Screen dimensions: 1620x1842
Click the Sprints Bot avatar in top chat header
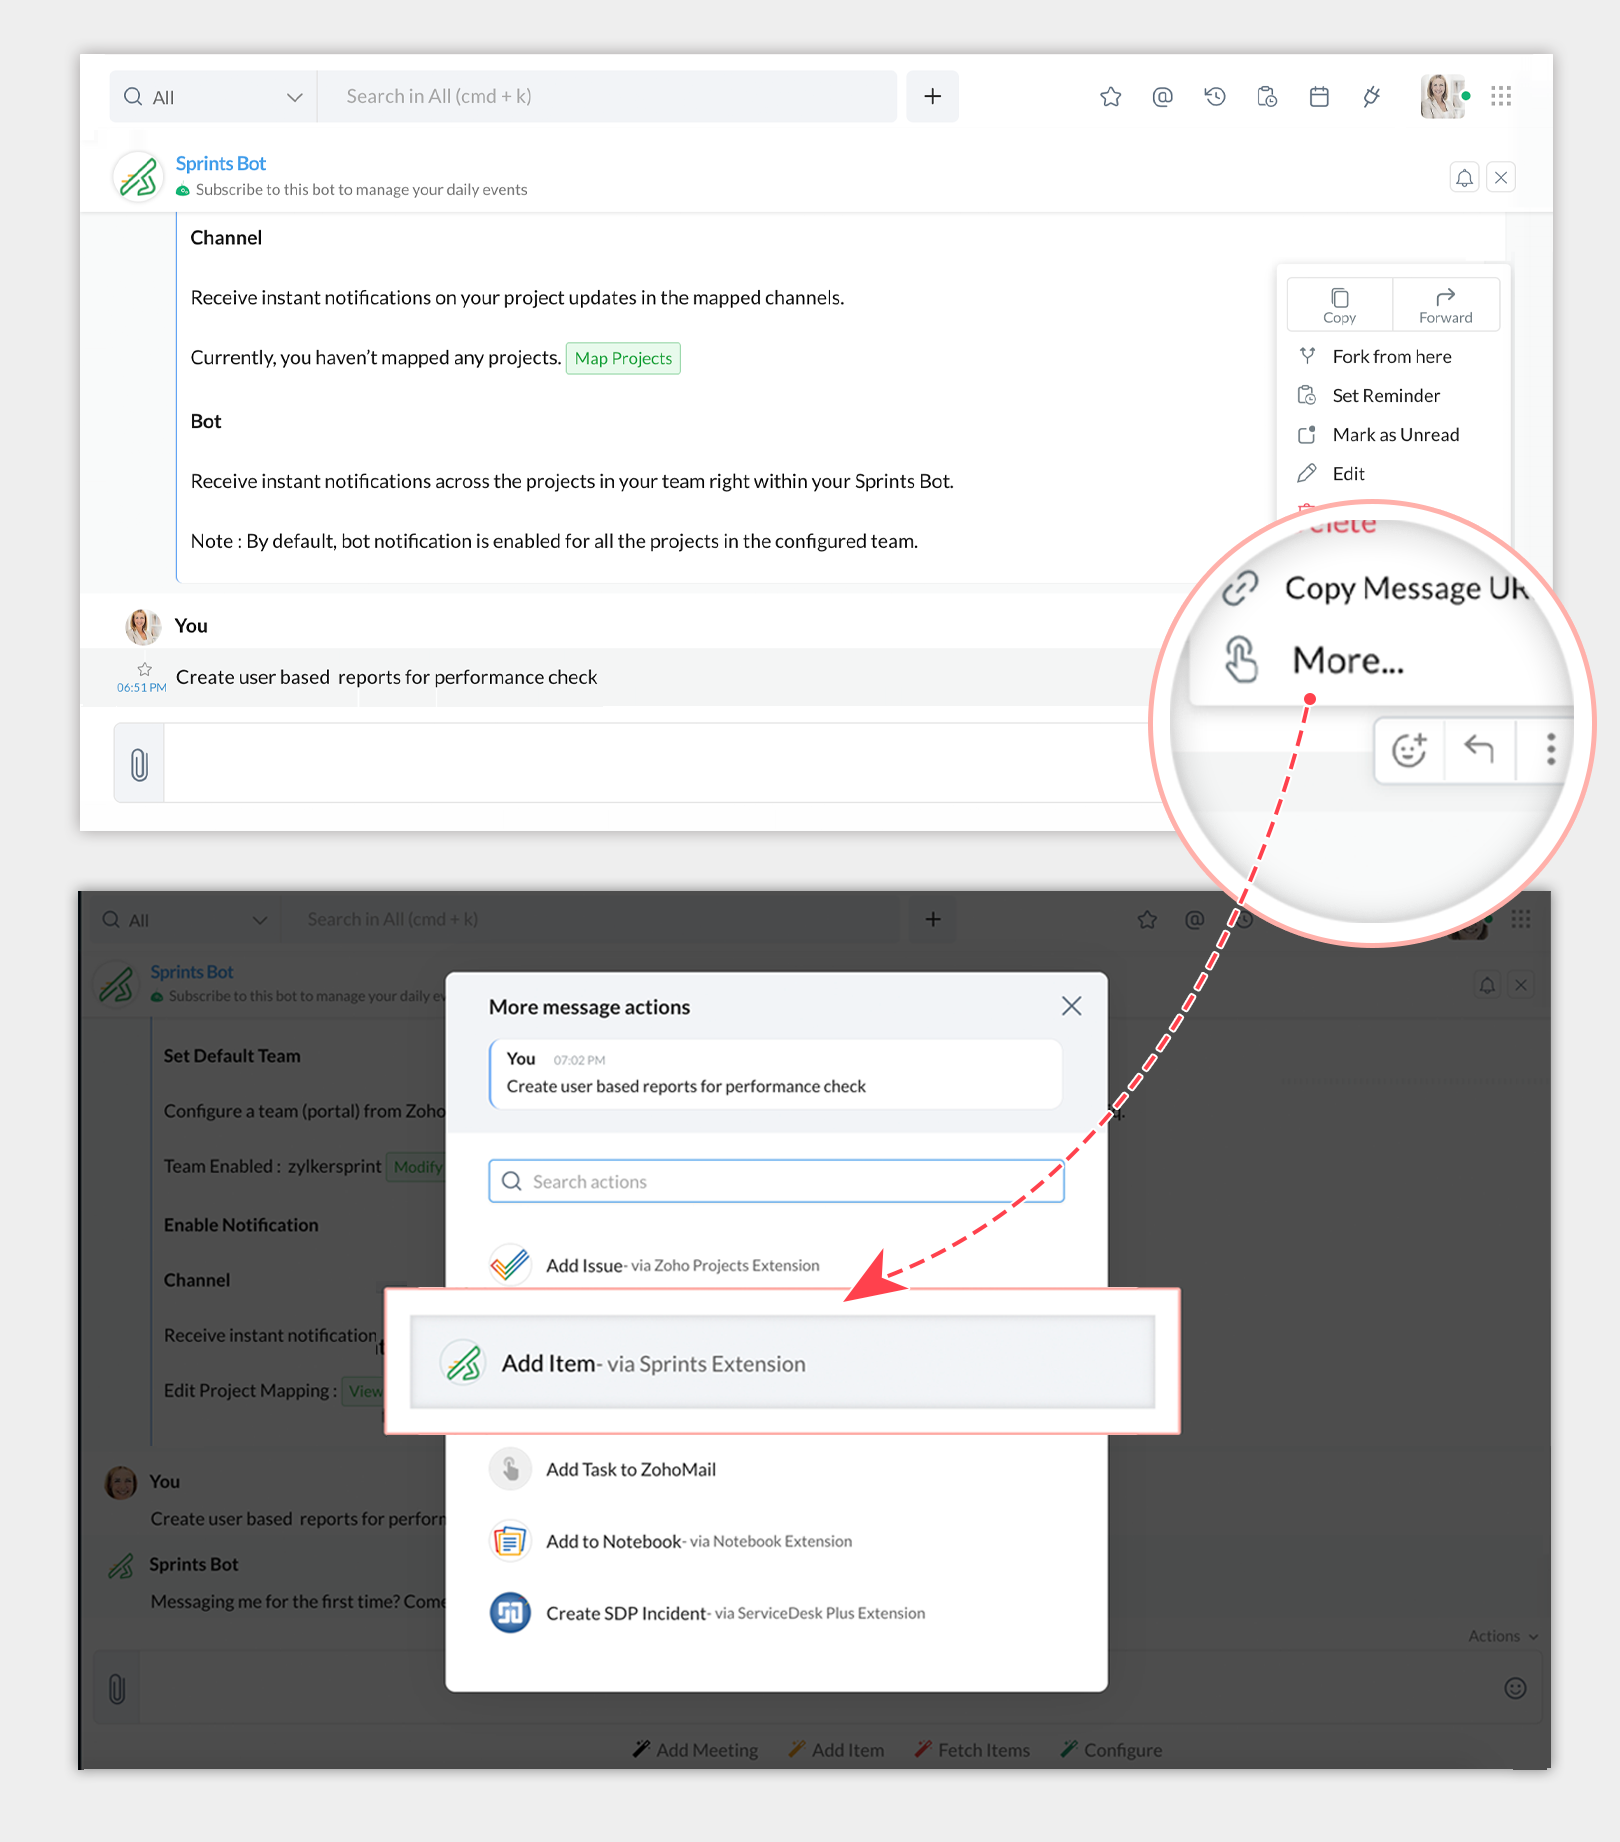click(x=138, y=178)
